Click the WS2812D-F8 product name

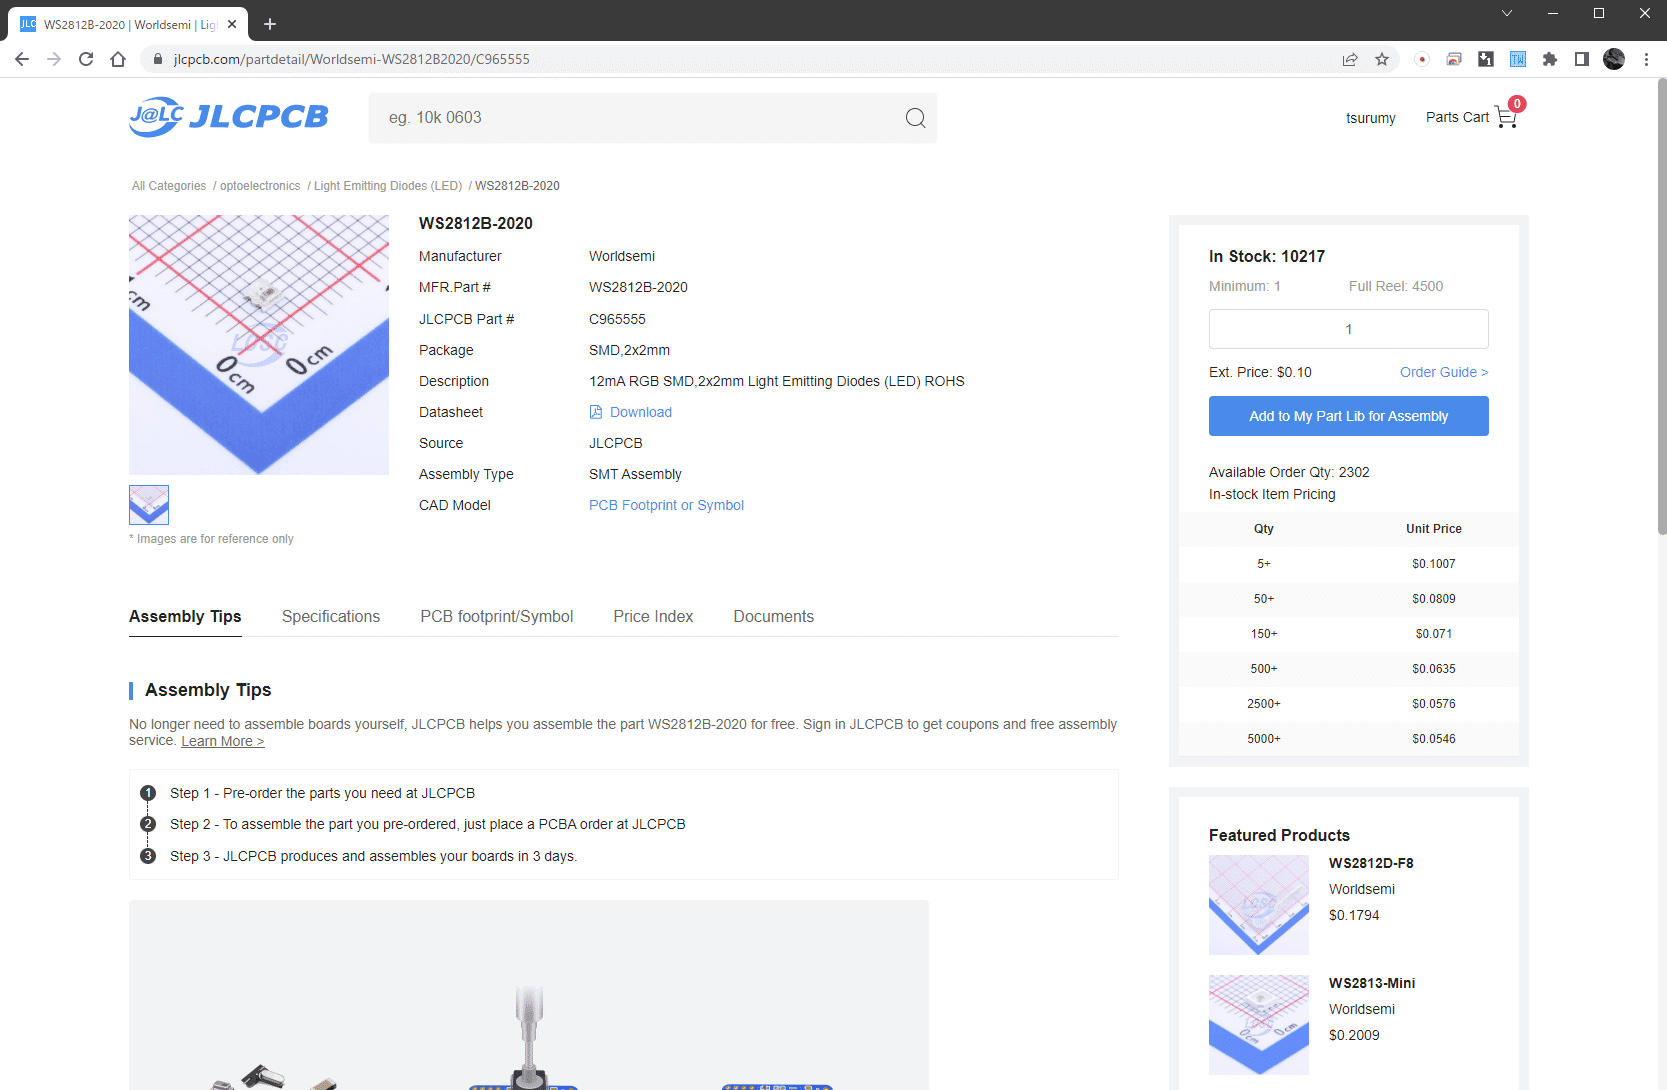[1371, 863]
